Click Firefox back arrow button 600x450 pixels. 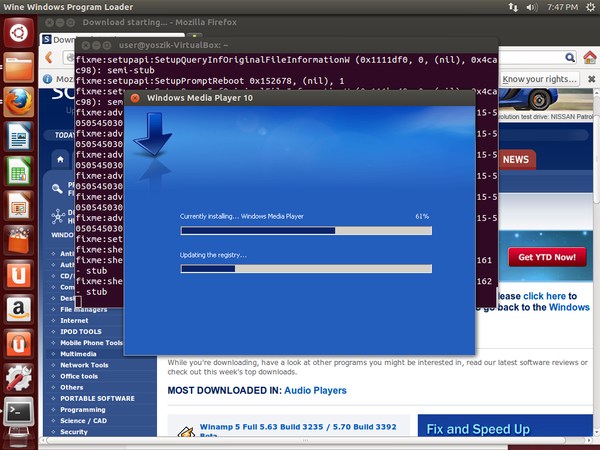click(49, 58)
